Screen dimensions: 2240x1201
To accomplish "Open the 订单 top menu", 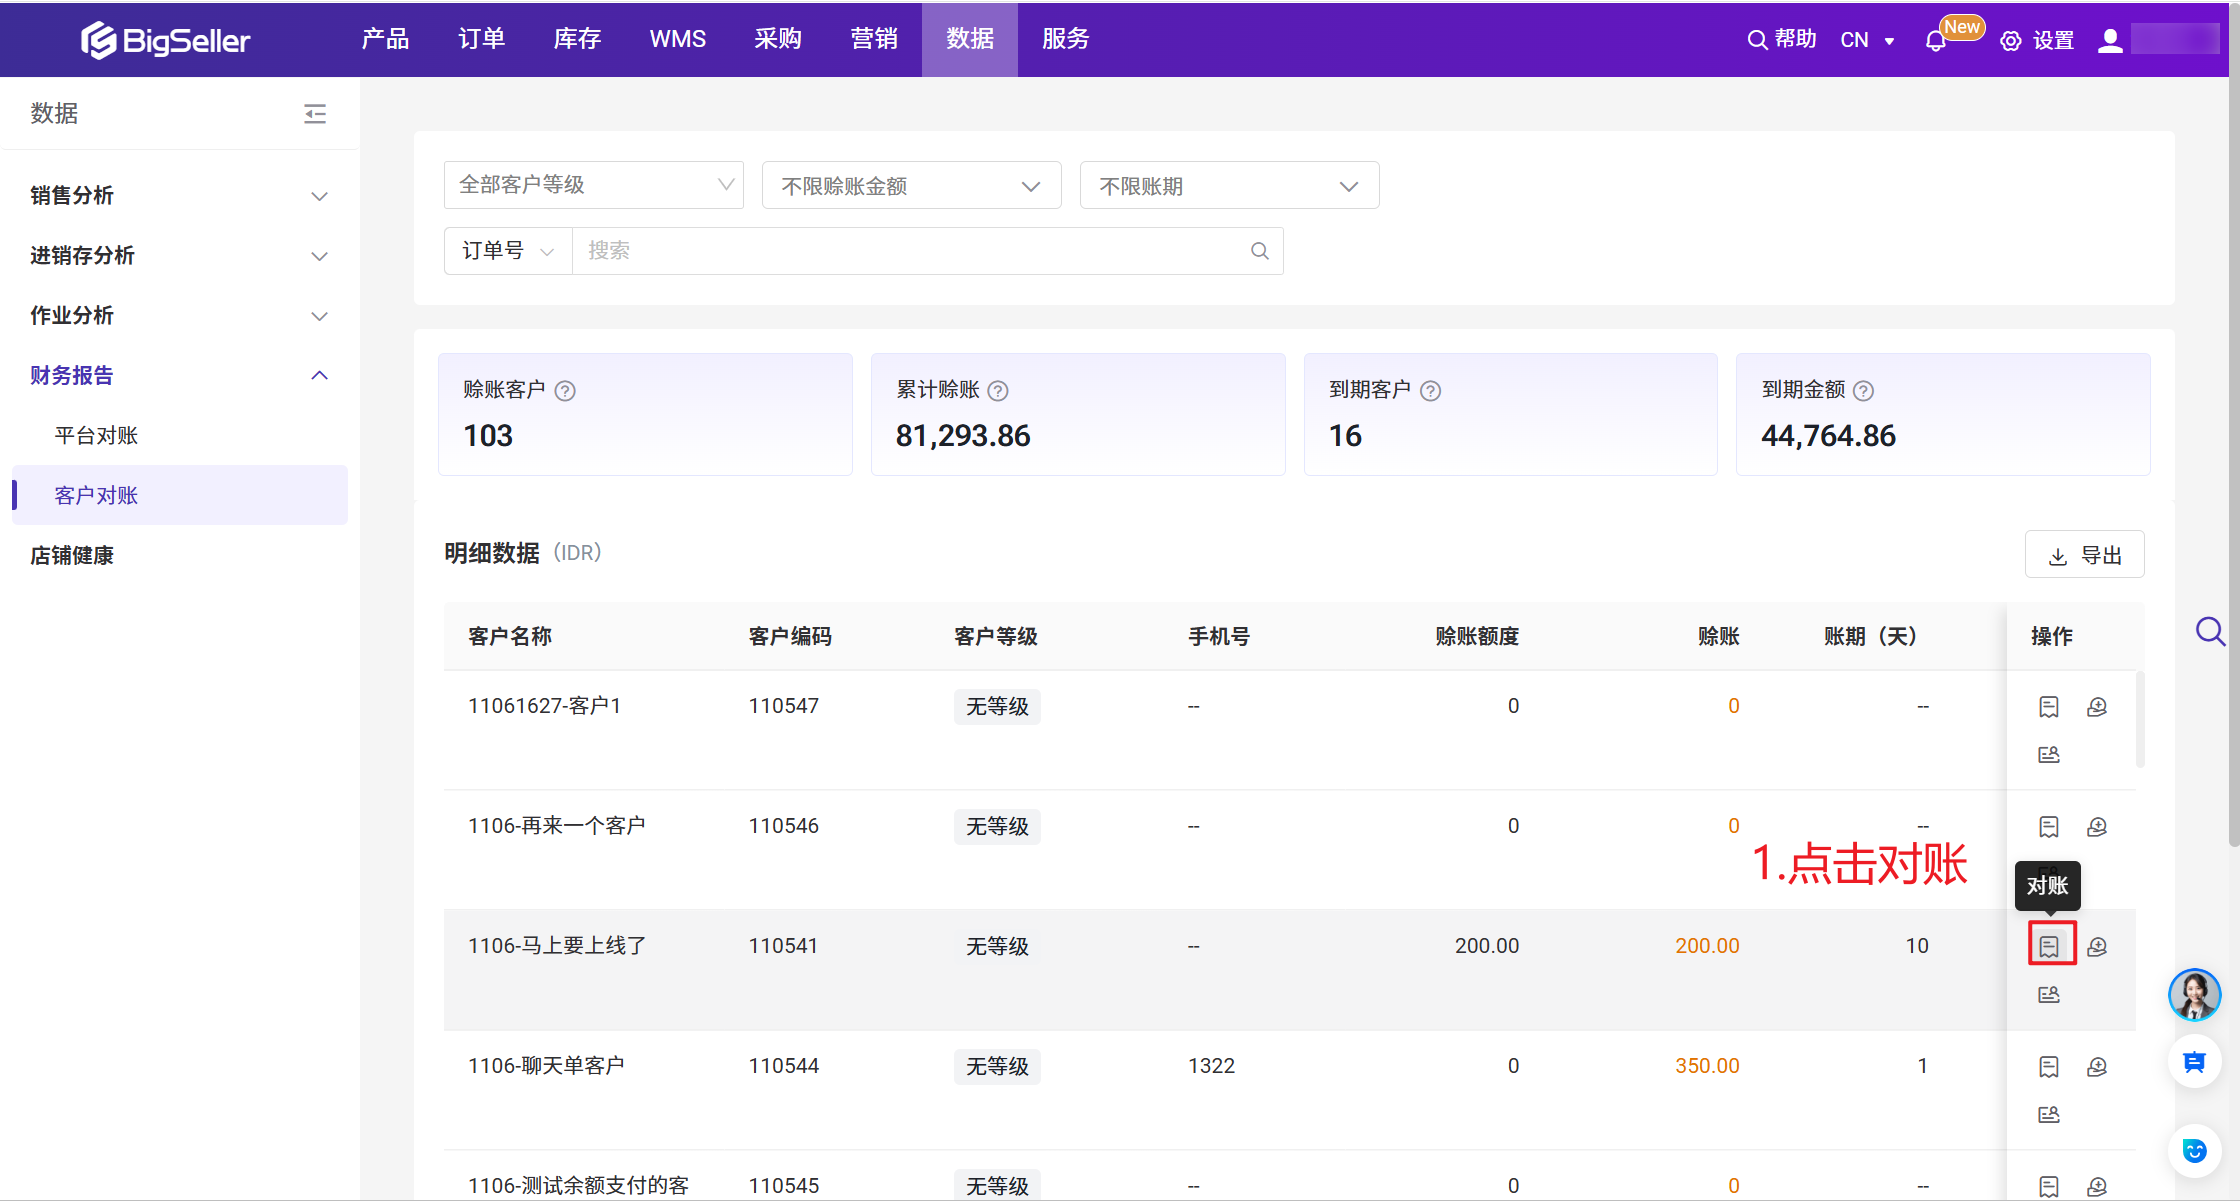I will coord(481,39).
